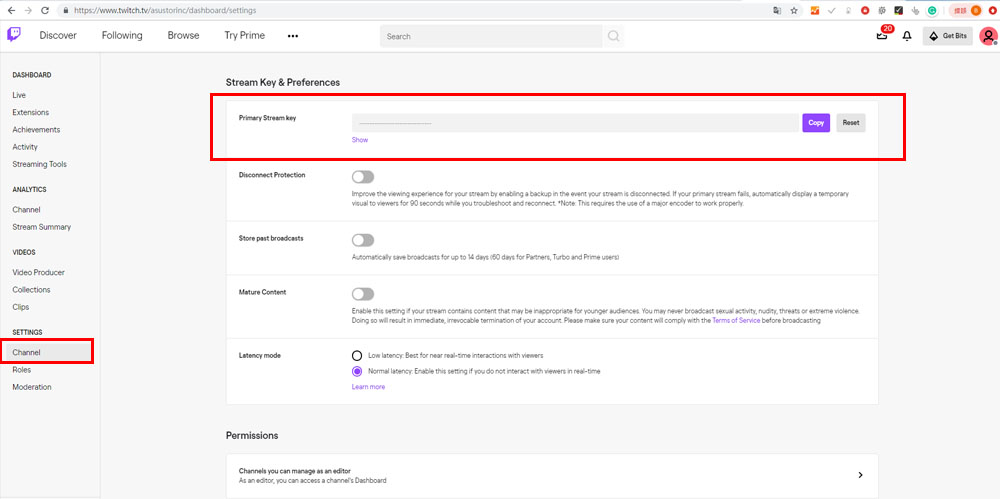The width and height of the screenshot is (1000, 499).
Task: Click the gear bug extension icon
Action: coord(882,11)
